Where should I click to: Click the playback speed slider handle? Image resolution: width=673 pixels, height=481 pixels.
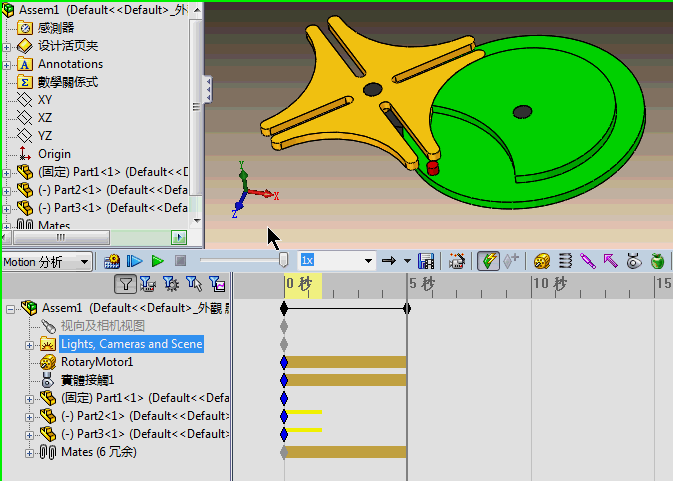pos(283,260)
